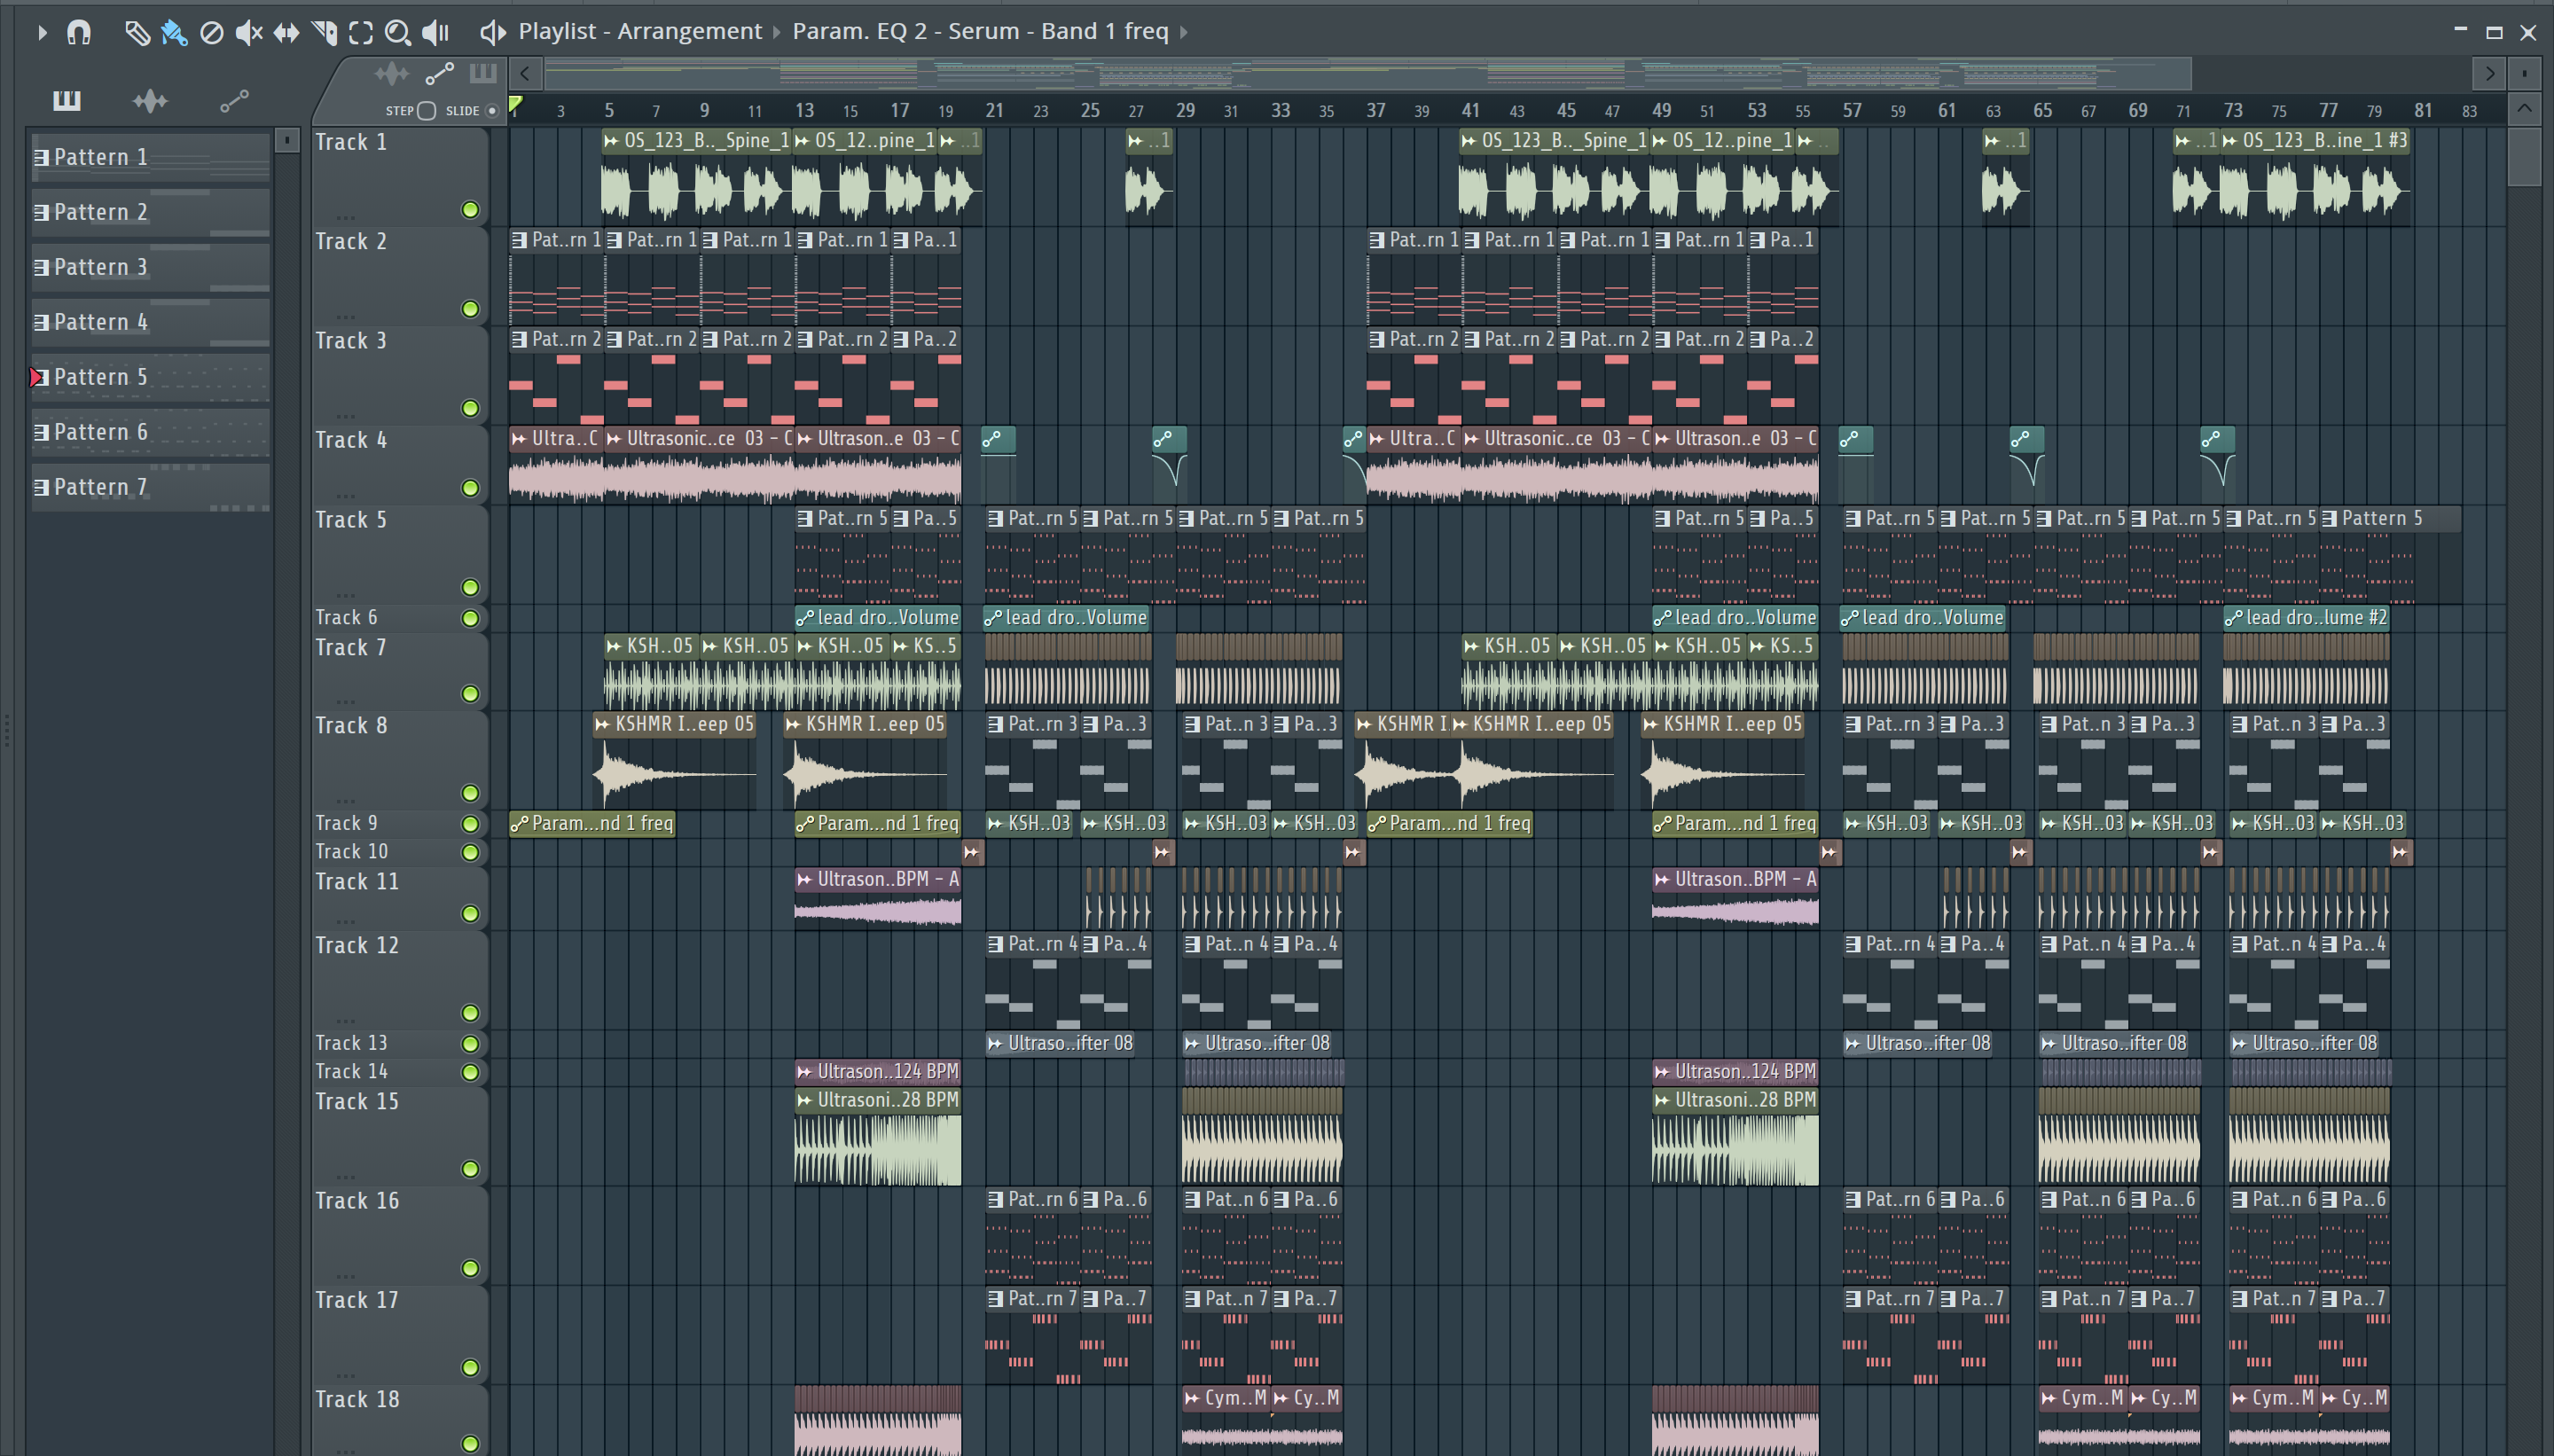The image size is (2554, 1456).
Task: Click the horizontal timeline overview scrollbar
Action: pos(1367,73)
